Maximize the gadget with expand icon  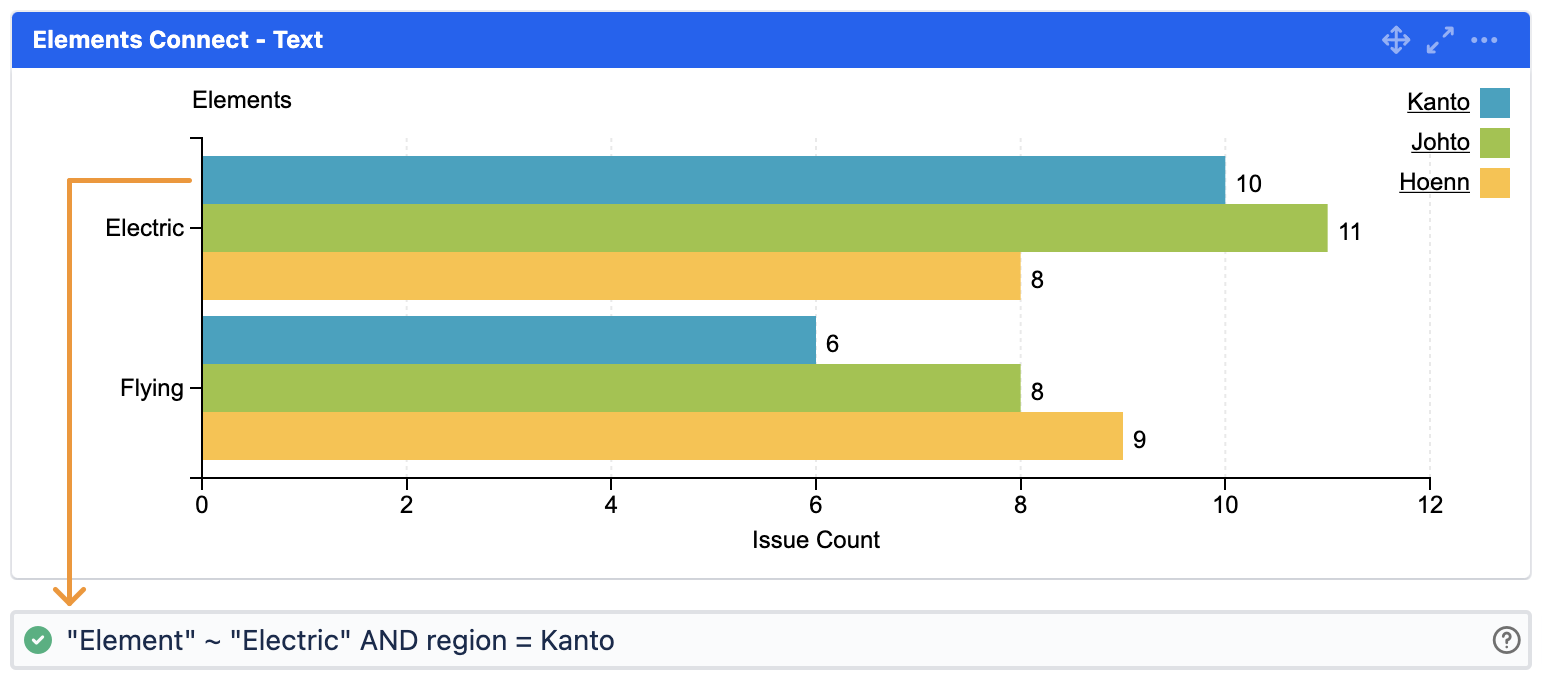tap(1440, 41)
